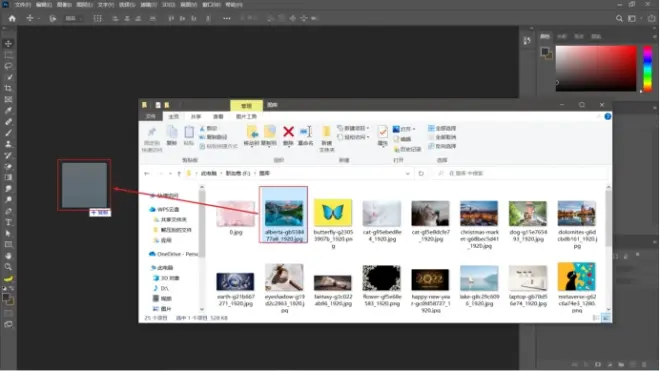This screenshot has width=660, height=371.
Task: Expand the 复制到 (Copy to) dropdown
Action: (269, 147)
